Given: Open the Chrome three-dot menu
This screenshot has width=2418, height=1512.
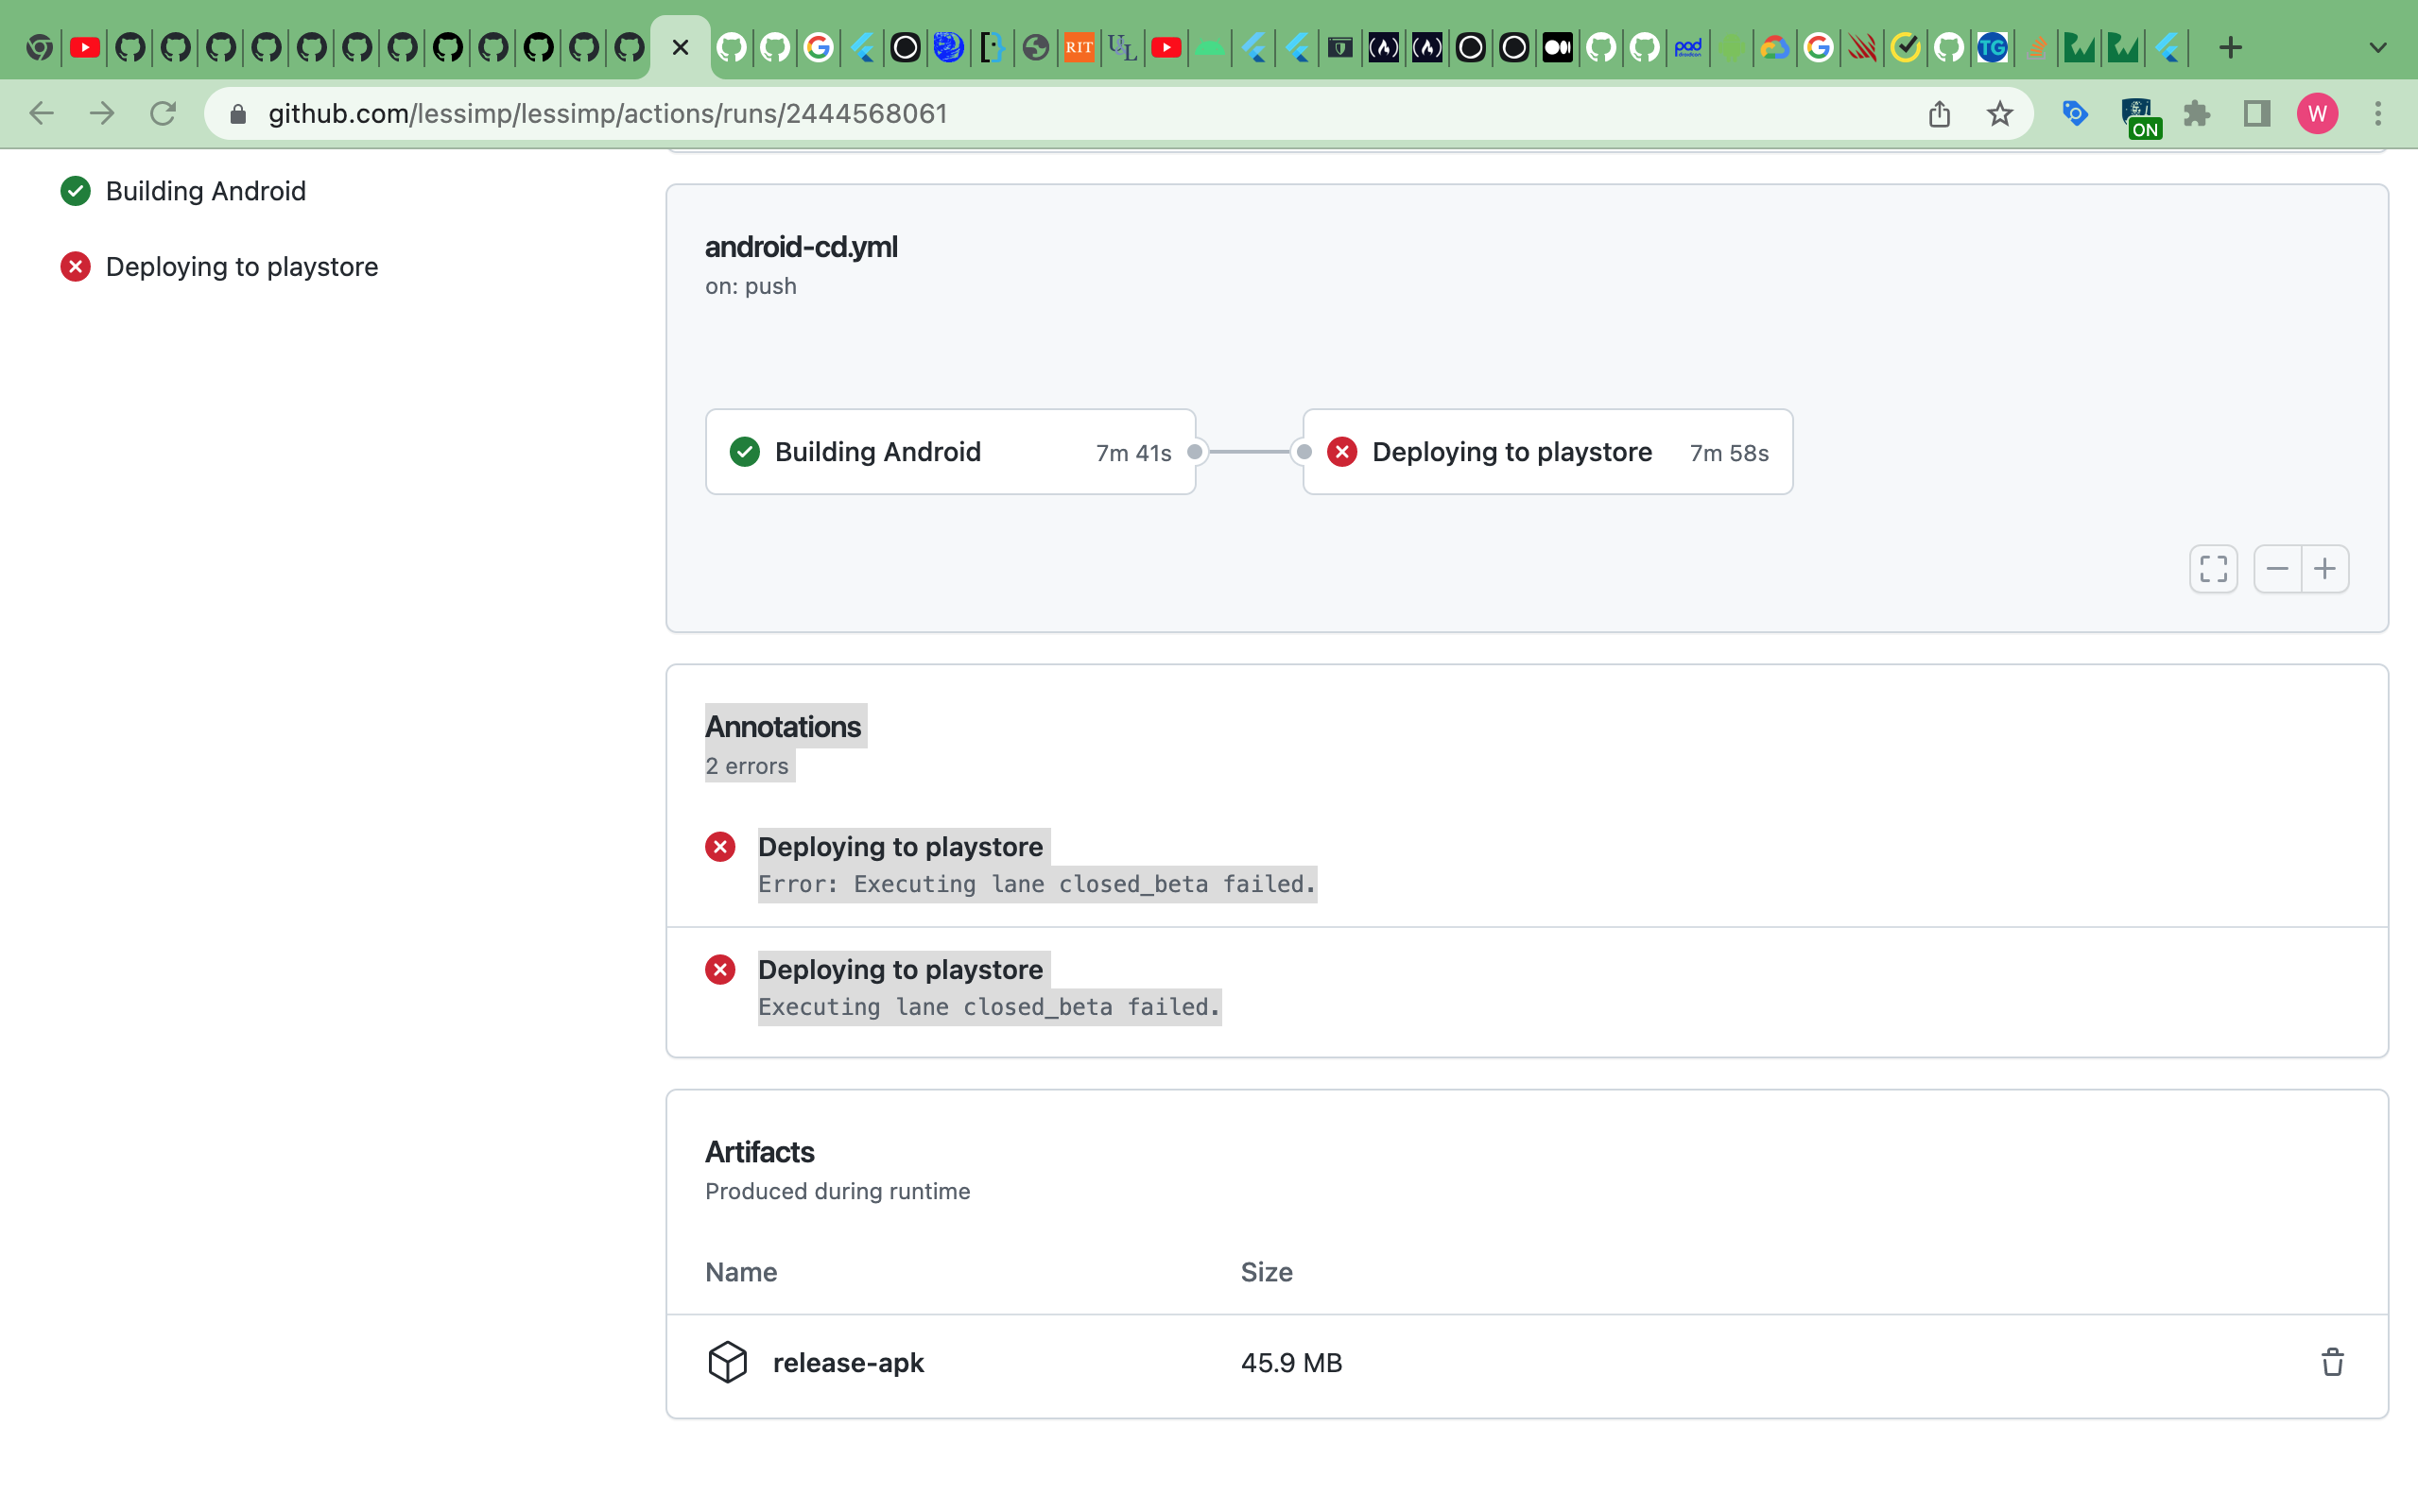Looking at the screenshot, I should coord(2378,114).
